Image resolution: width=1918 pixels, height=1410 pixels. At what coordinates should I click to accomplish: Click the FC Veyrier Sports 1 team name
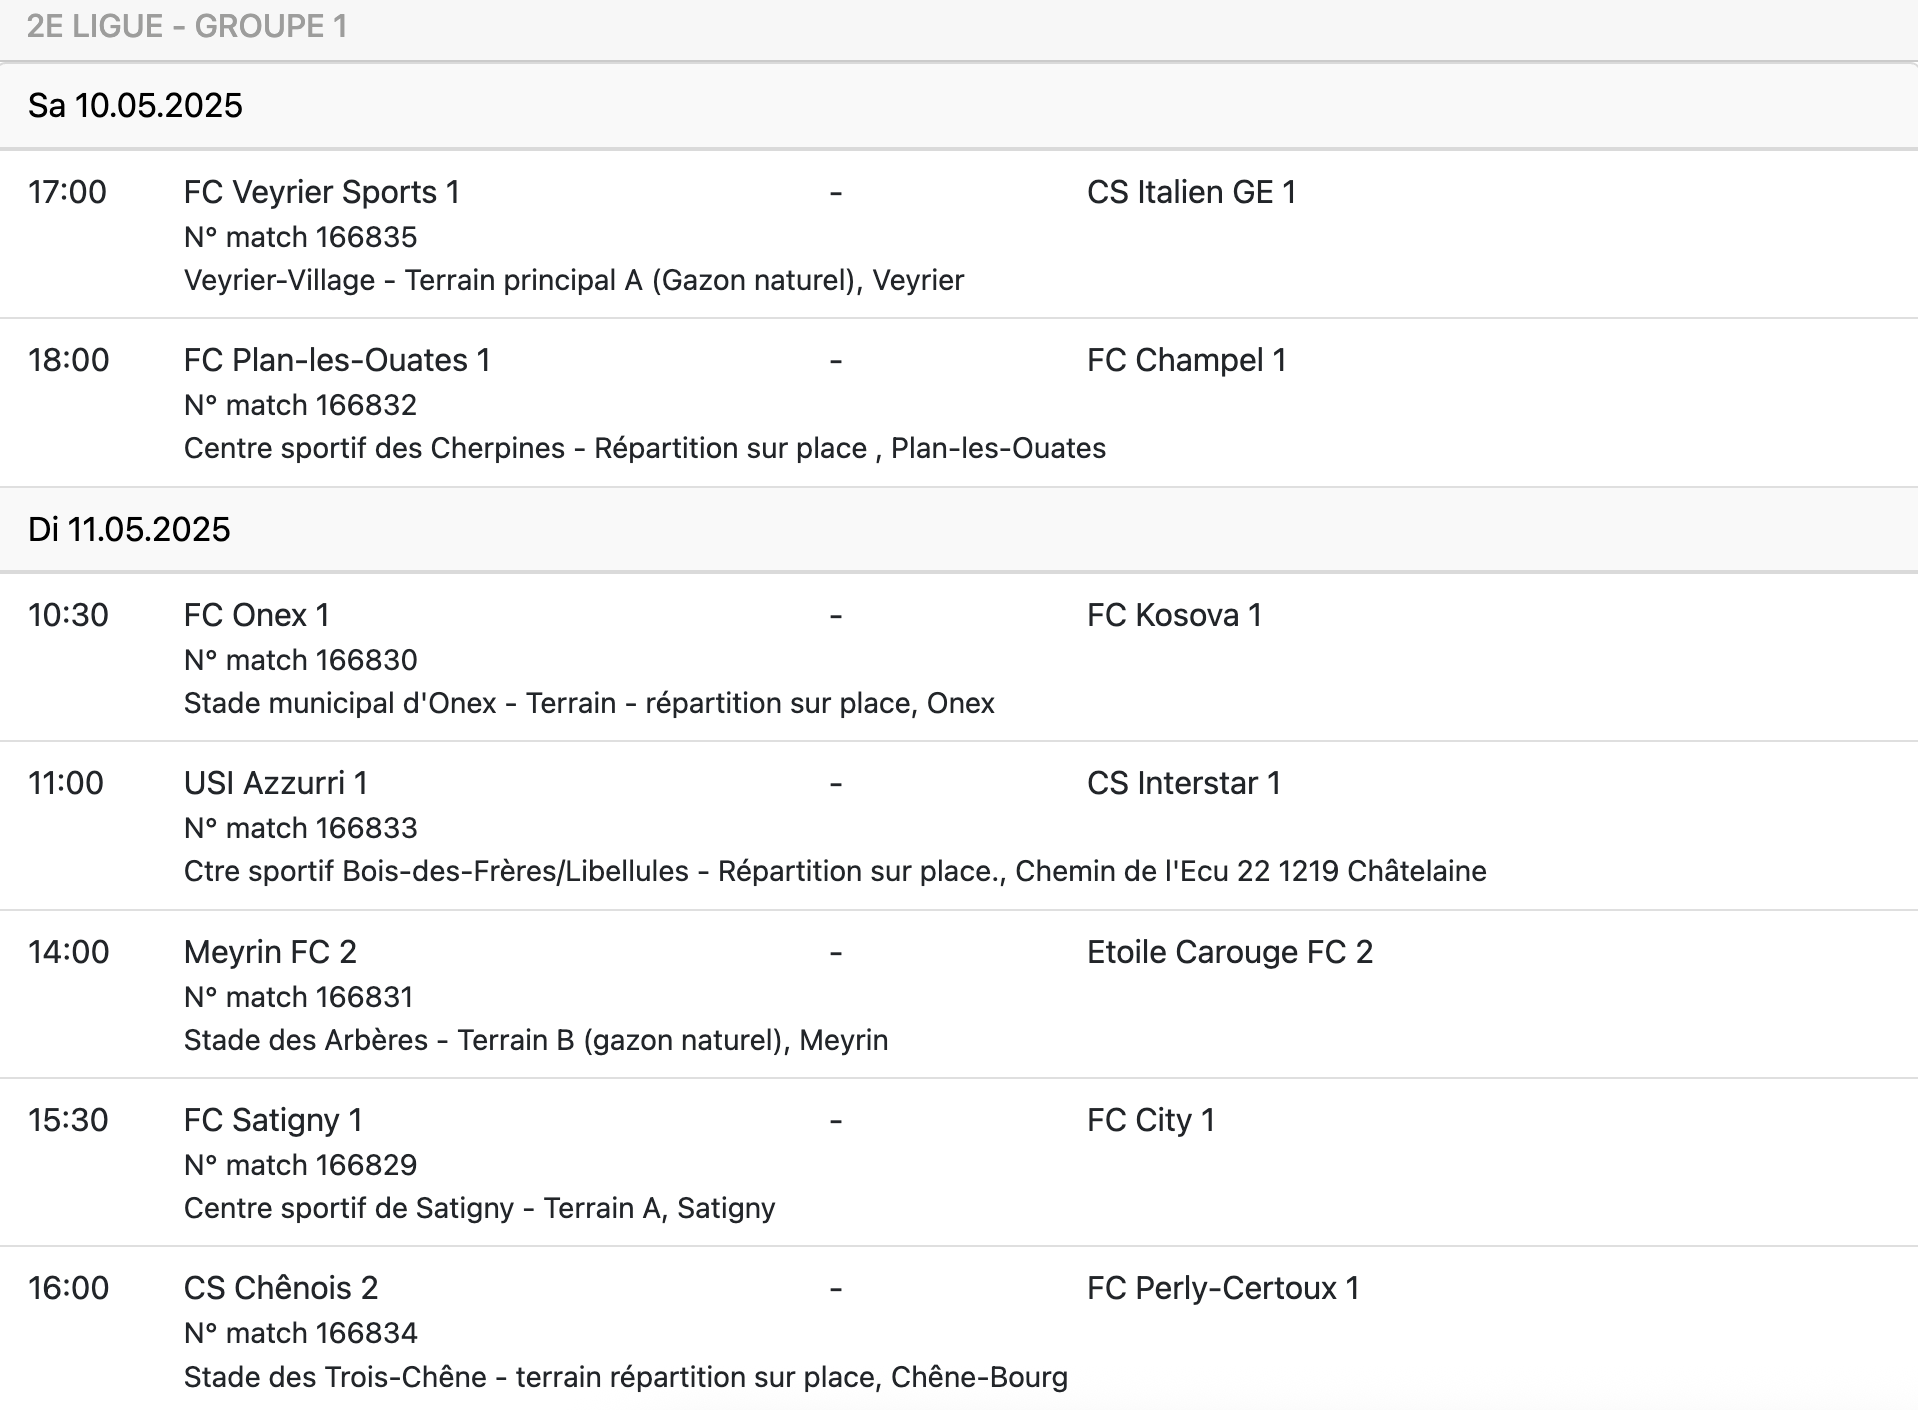click(x=321, y=192)
